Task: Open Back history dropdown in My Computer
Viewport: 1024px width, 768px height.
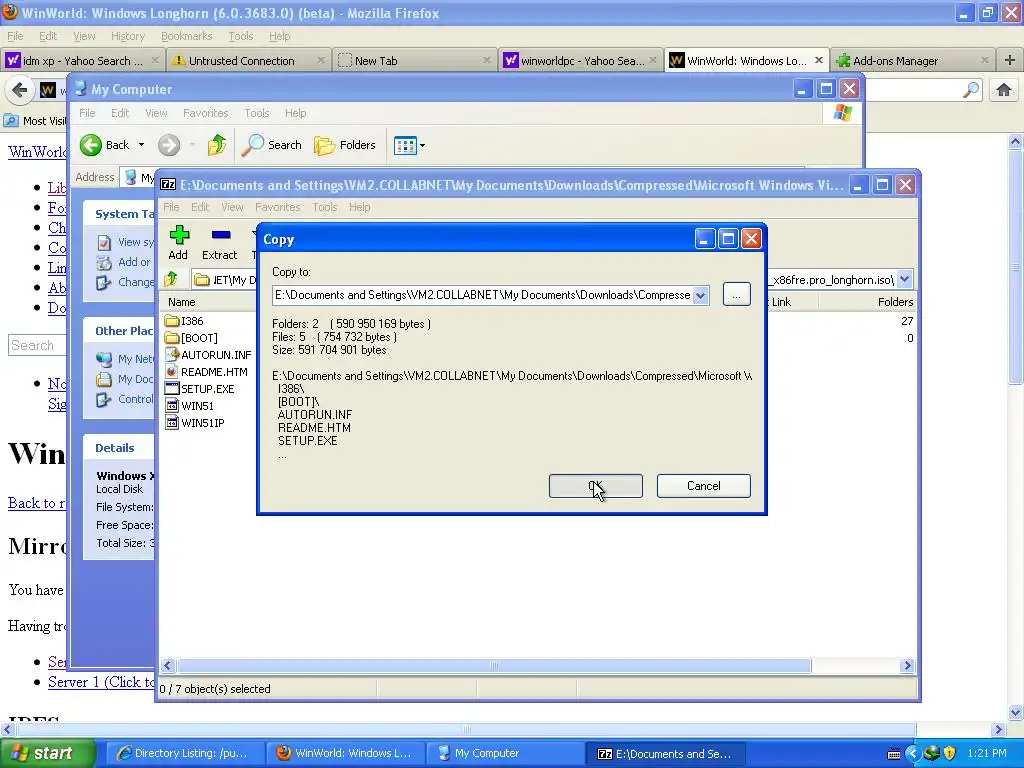Action: click(x=141, y=145)
